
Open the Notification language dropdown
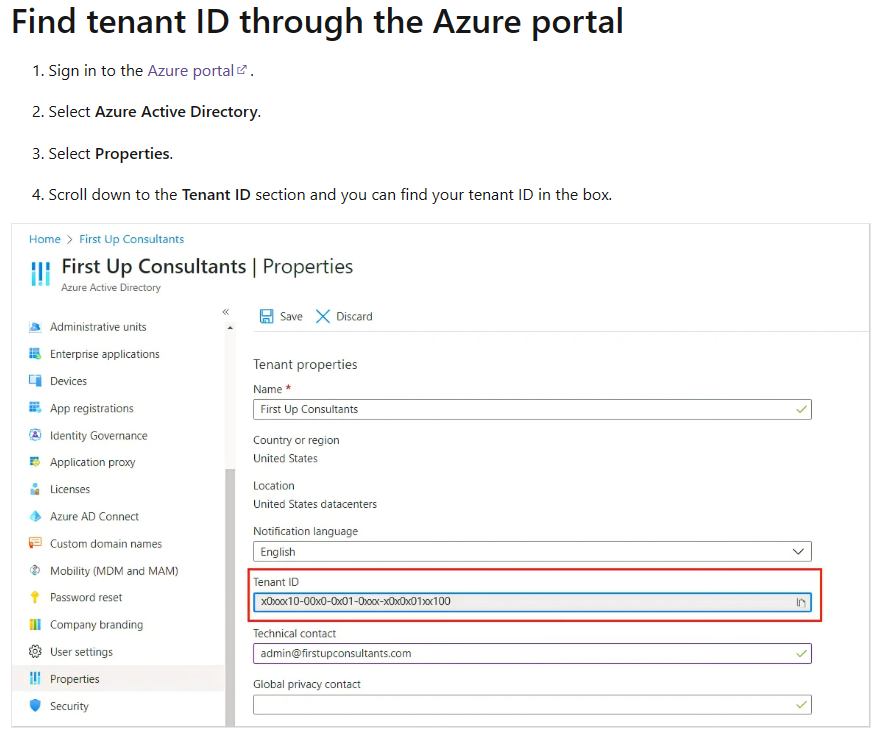pos(800,551)
